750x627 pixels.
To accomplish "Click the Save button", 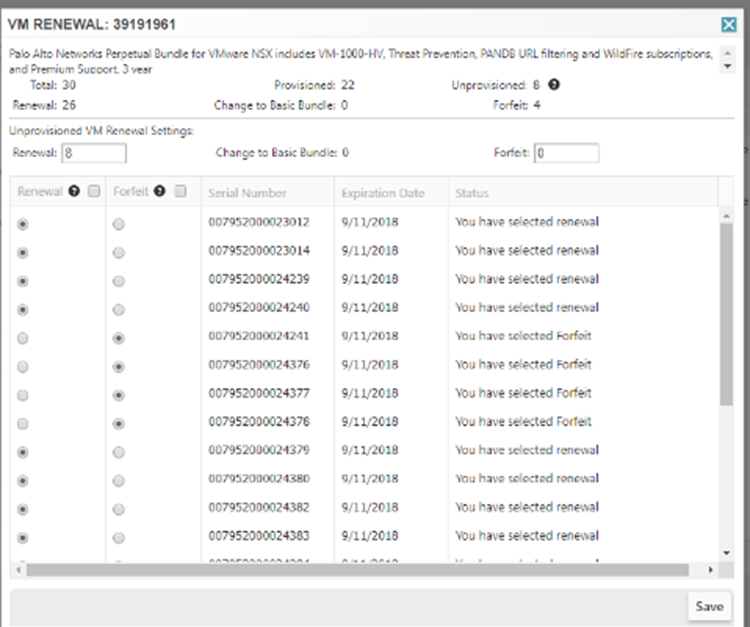I will point(709,607).
